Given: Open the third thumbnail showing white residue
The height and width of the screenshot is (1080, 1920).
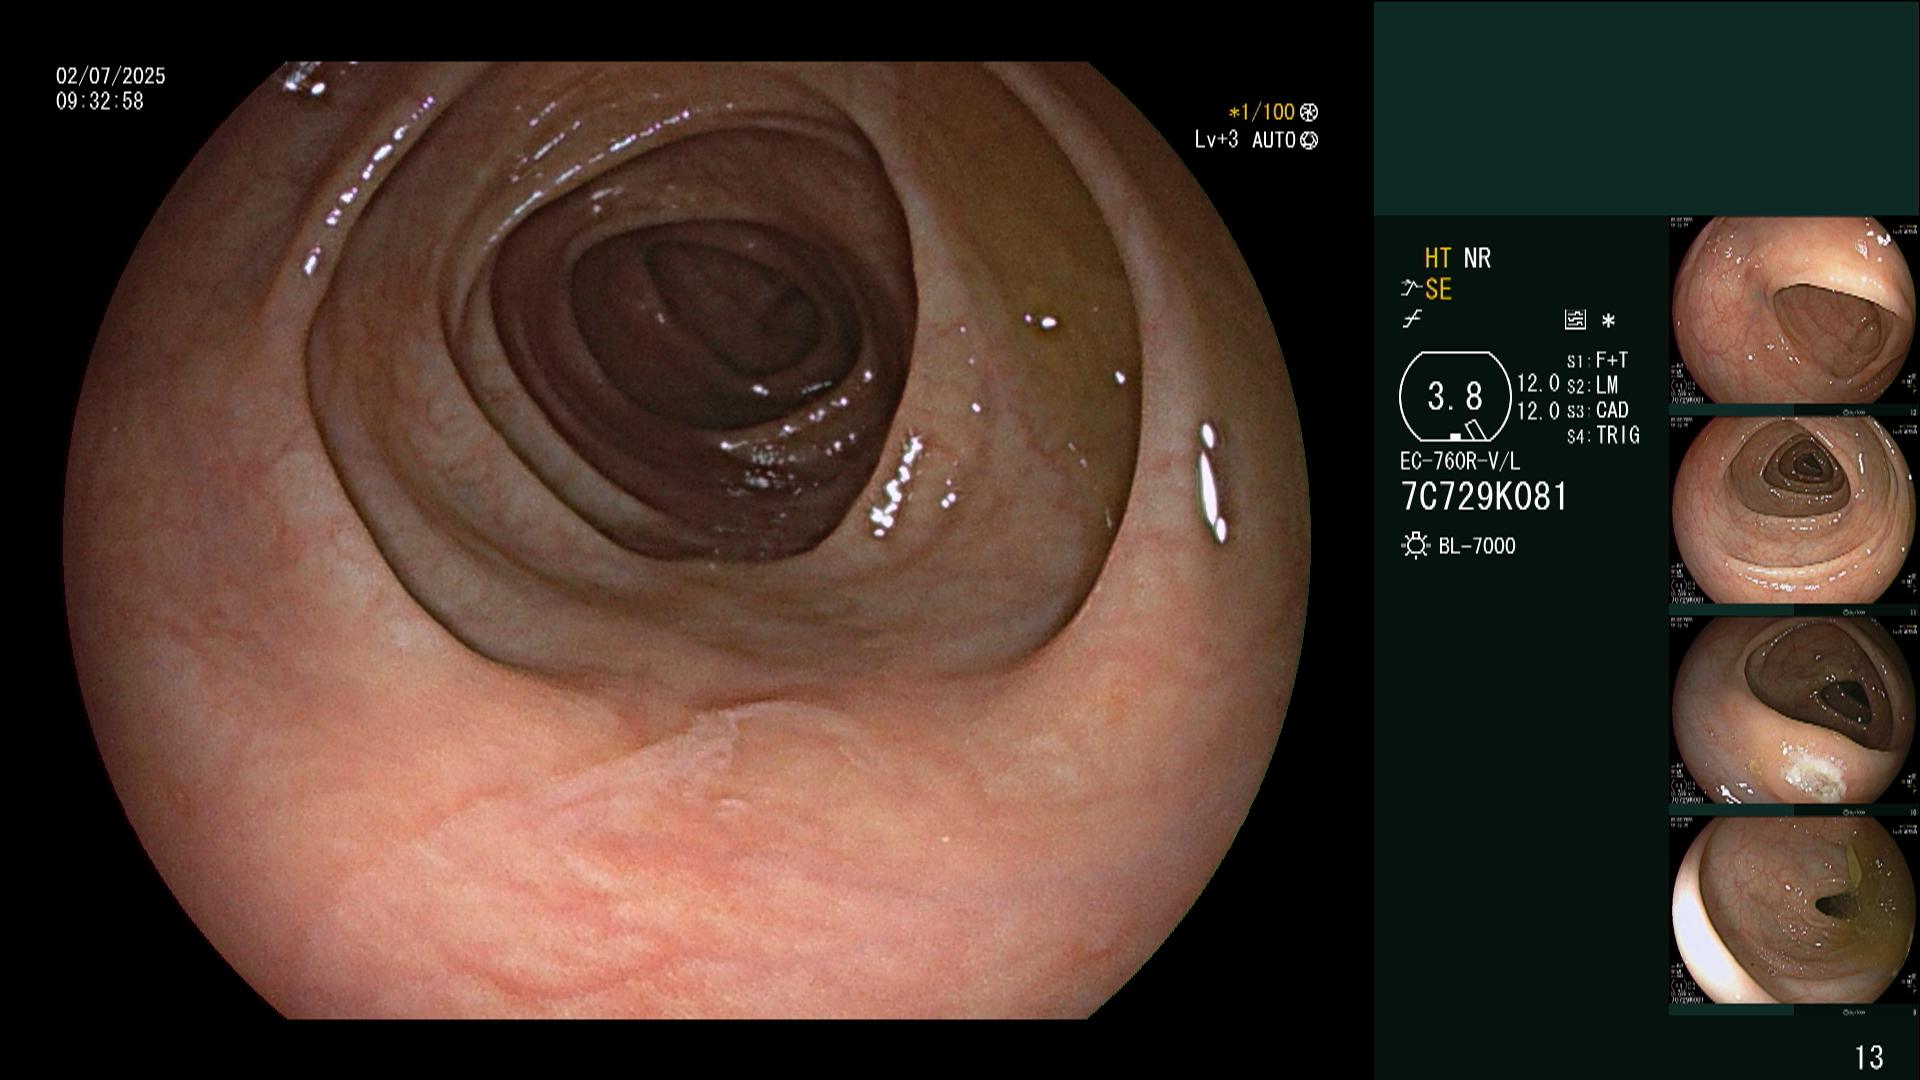Looking at the screenshot, I should coord(1793,710).
